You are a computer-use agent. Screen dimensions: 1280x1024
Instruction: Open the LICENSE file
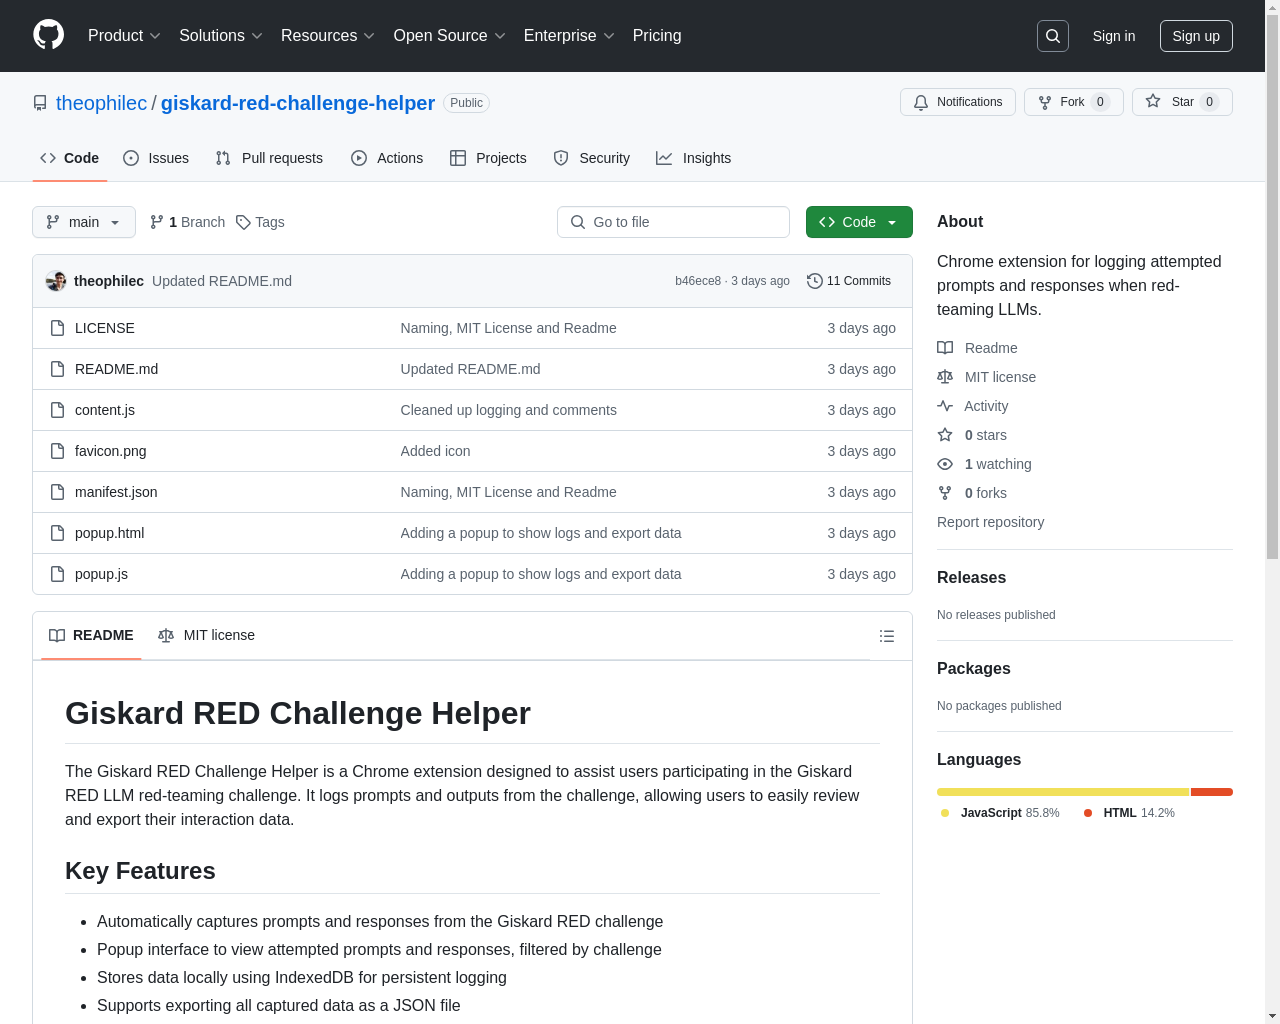[x=105, y=328]
